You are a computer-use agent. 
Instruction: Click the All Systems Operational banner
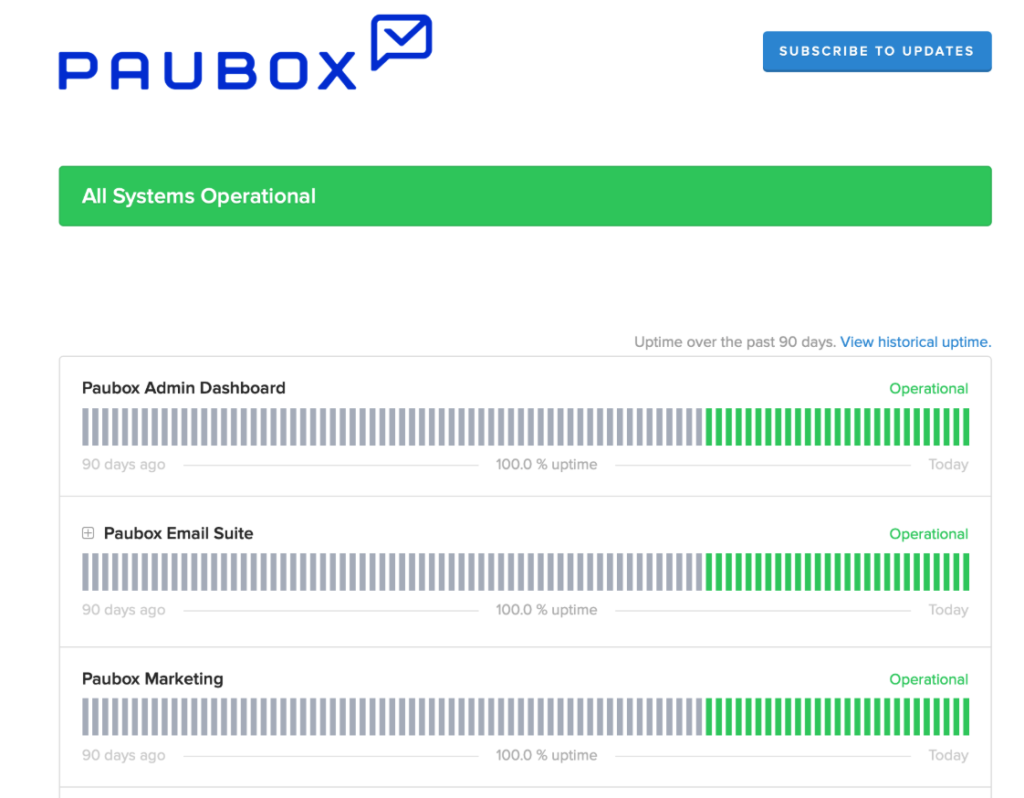click(x=525, y=196)
